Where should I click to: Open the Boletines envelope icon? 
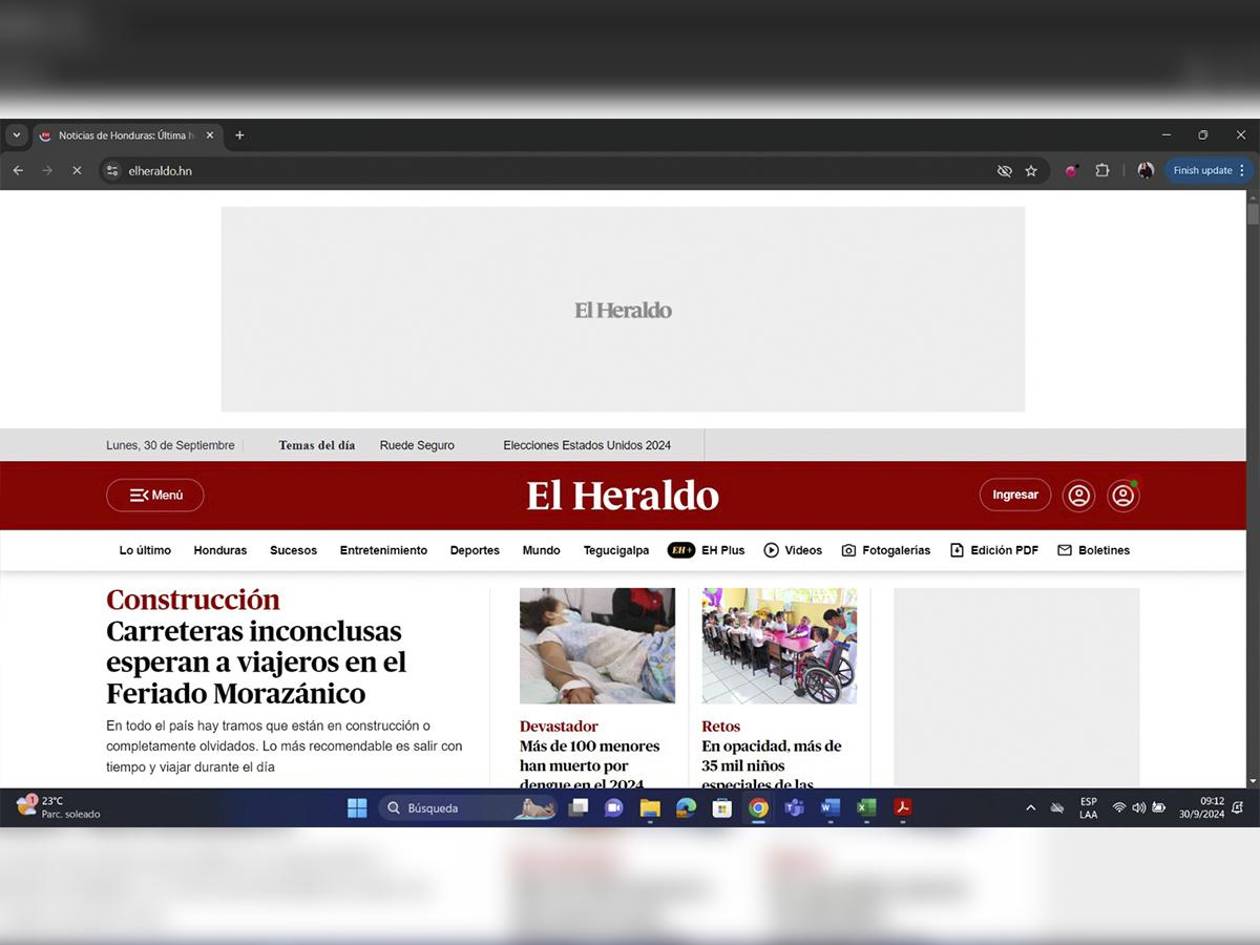click(1064, 550)
